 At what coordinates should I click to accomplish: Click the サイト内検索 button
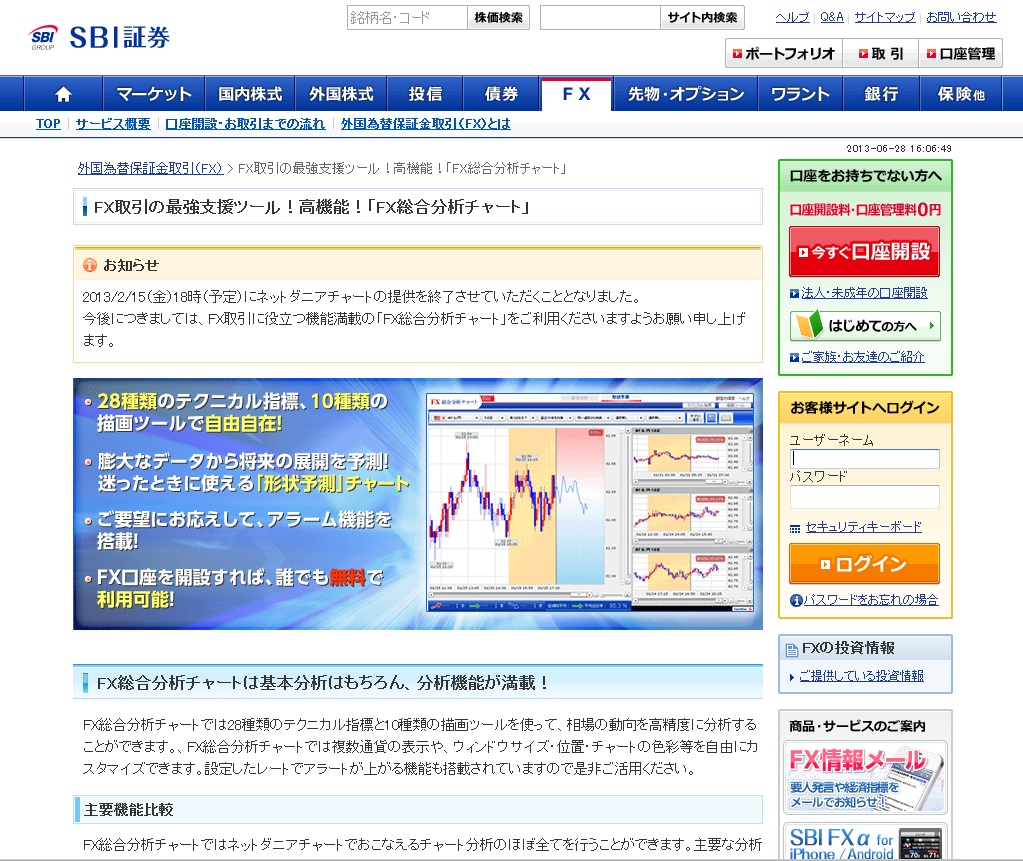(702, 18)
